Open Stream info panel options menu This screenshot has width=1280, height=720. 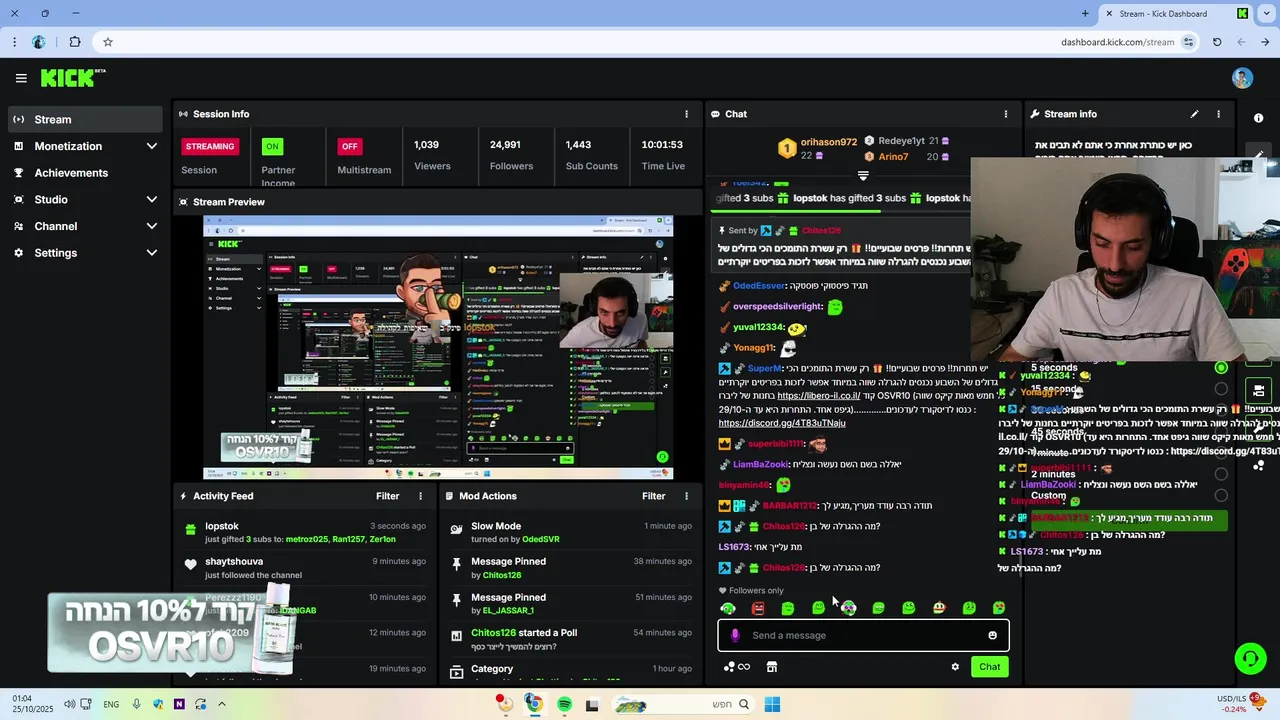(x=1218, y=114)
